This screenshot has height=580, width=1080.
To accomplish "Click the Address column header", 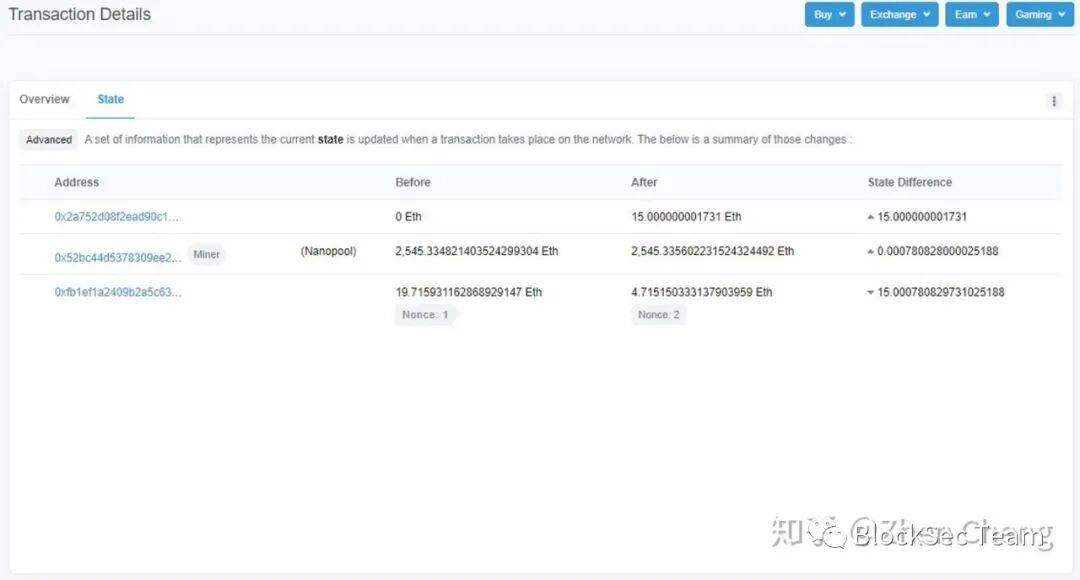I will tap(76, 183).
